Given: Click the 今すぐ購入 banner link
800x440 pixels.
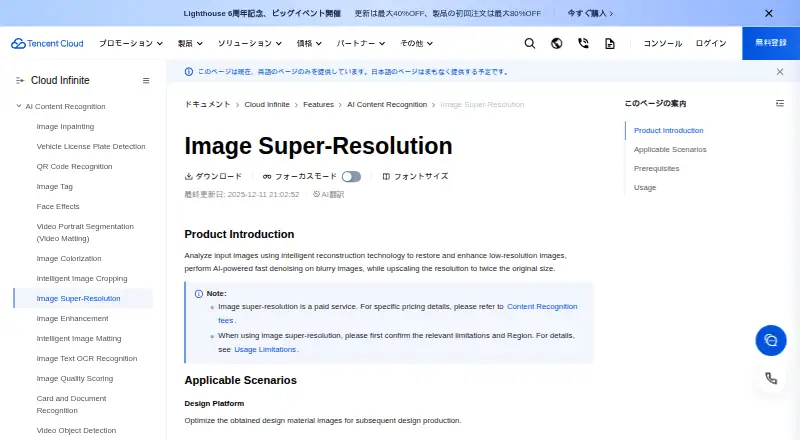Looking at the screenshot, I should (590, 13).
